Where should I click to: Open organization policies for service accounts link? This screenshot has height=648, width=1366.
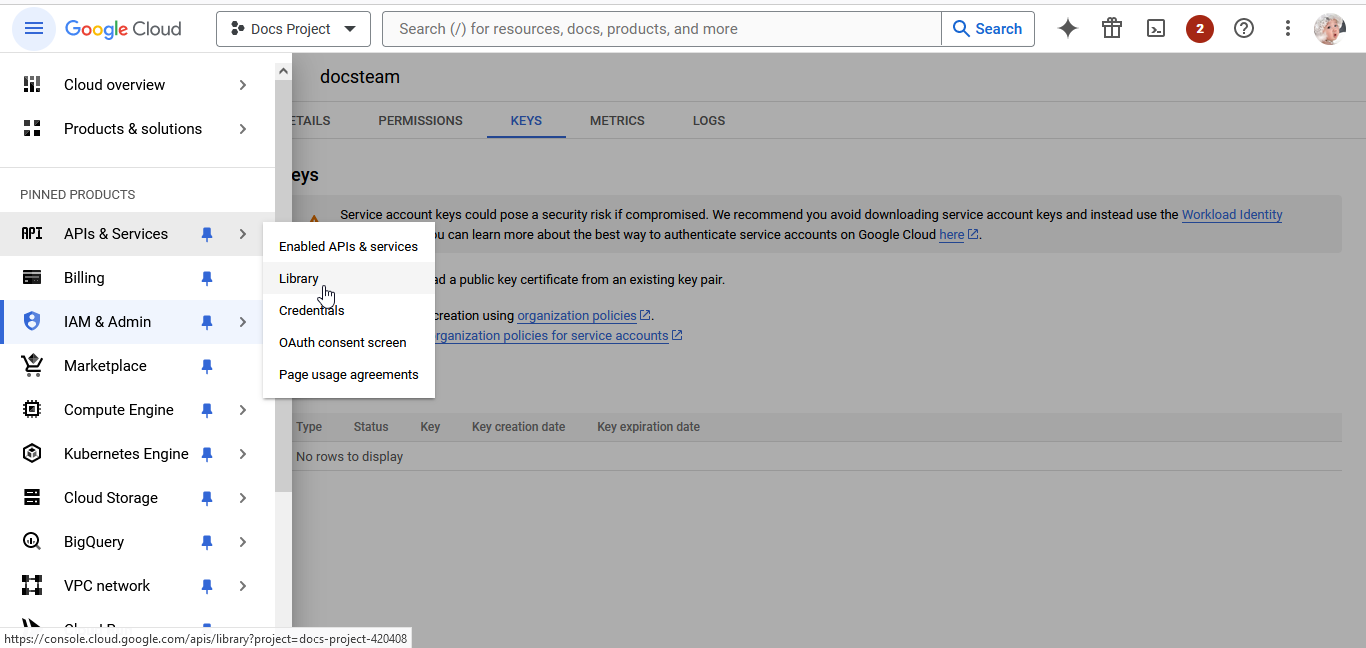pos(558,336)
